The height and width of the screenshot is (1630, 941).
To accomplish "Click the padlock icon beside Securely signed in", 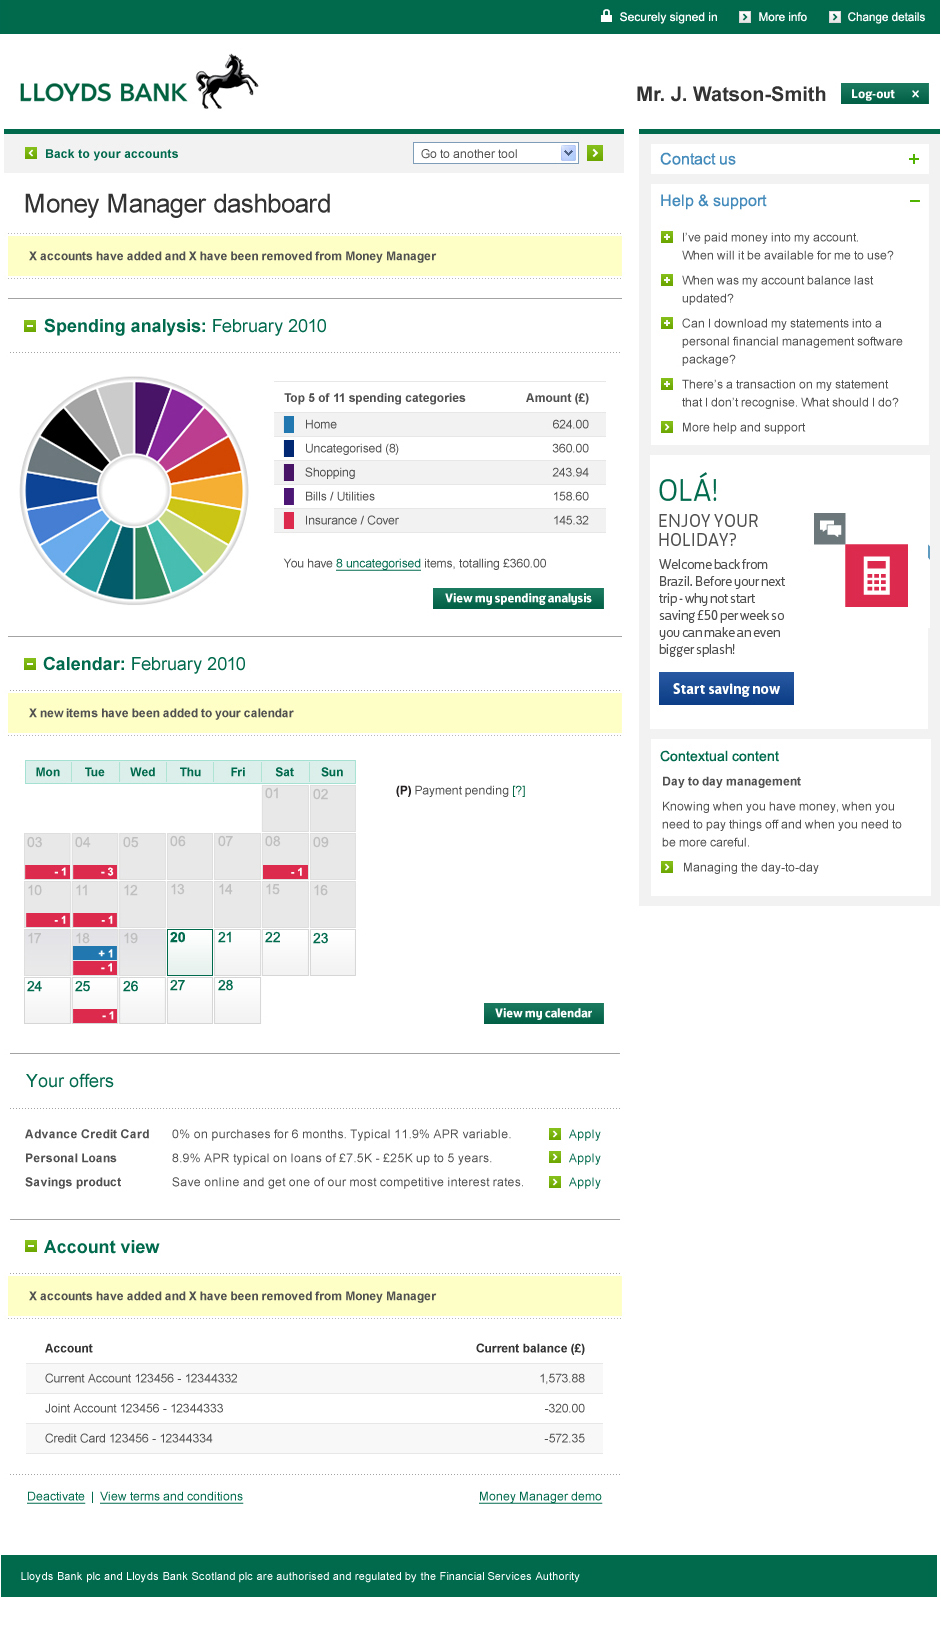I will [x=606, y=16].
